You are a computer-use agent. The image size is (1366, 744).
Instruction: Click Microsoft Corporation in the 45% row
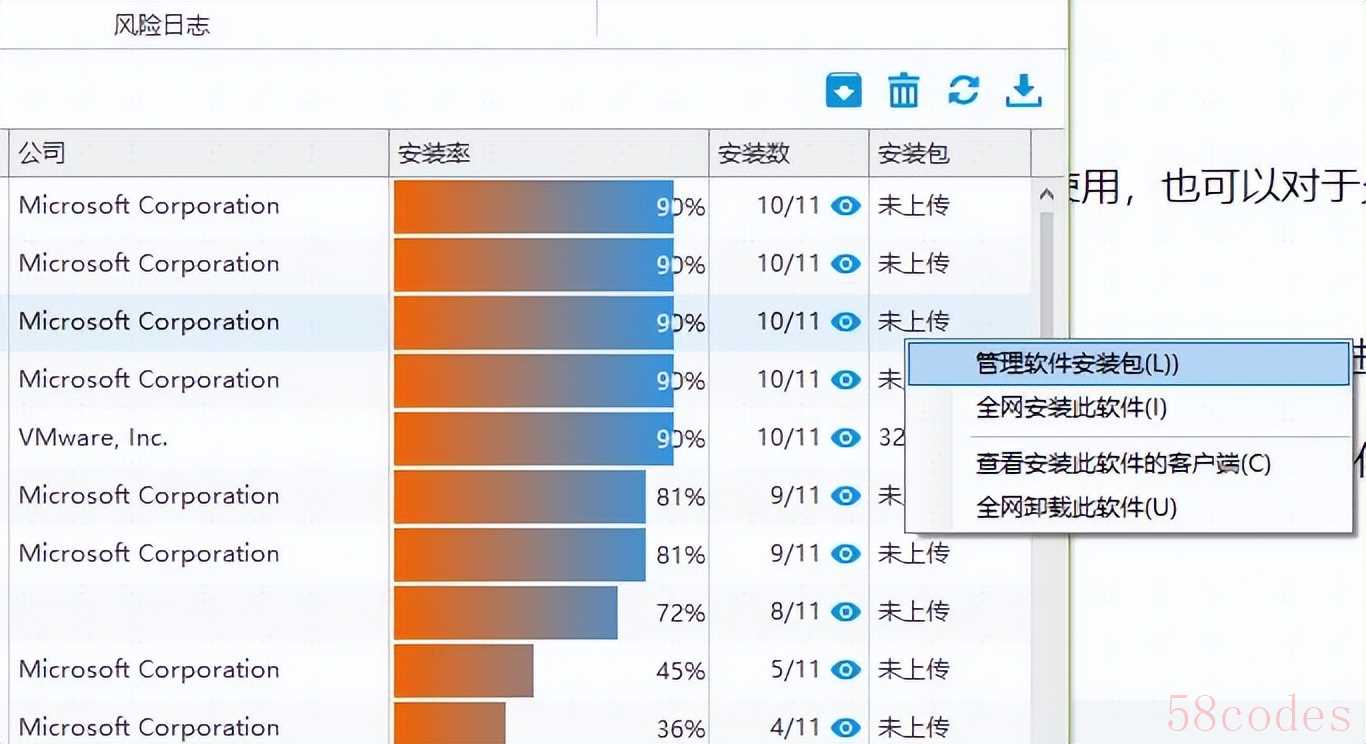(149, 670)
